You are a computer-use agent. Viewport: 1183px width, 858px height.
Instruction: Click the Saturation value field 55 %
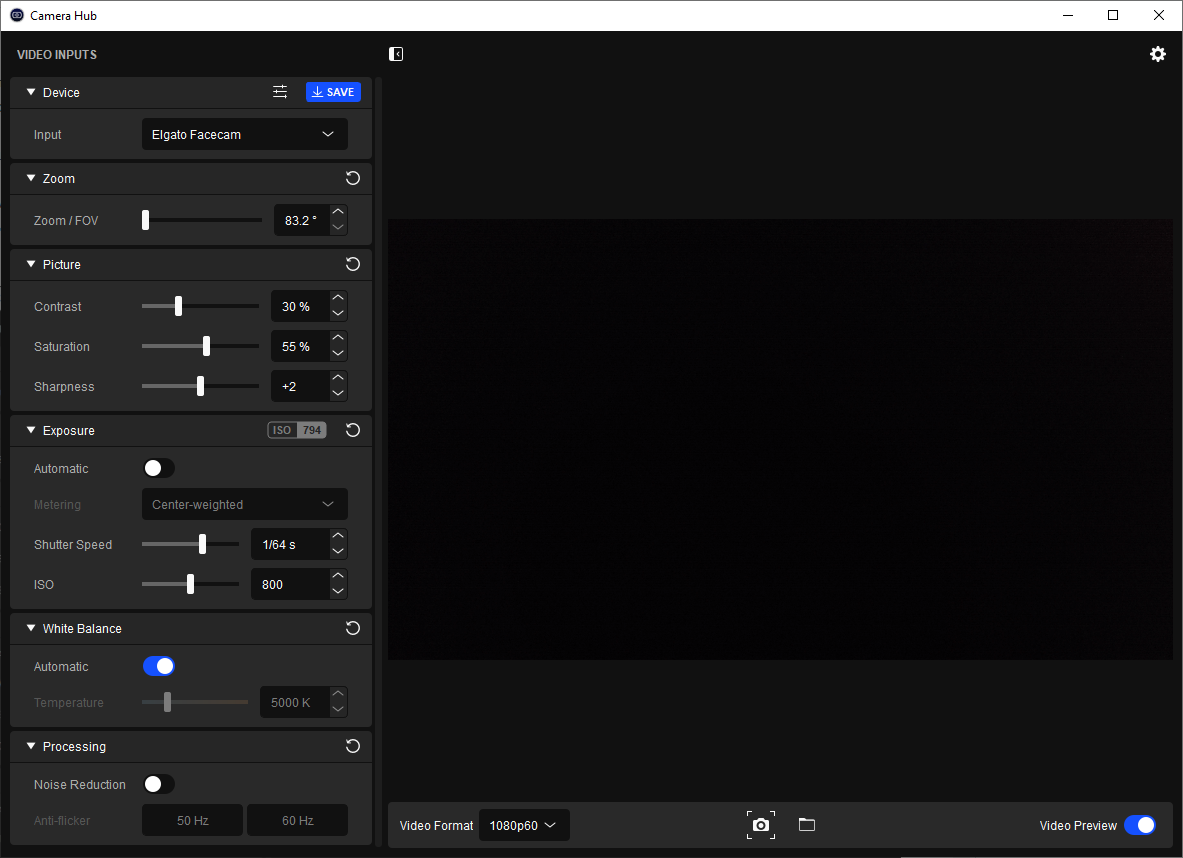pyautogui.click(x=300, y=346)
